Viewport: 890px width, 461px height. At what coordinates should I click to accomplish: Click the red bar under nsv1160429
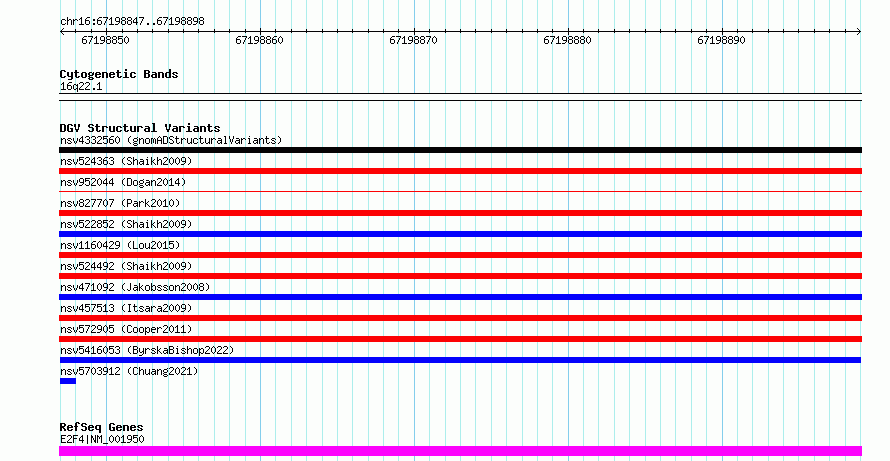click(460, 255)
